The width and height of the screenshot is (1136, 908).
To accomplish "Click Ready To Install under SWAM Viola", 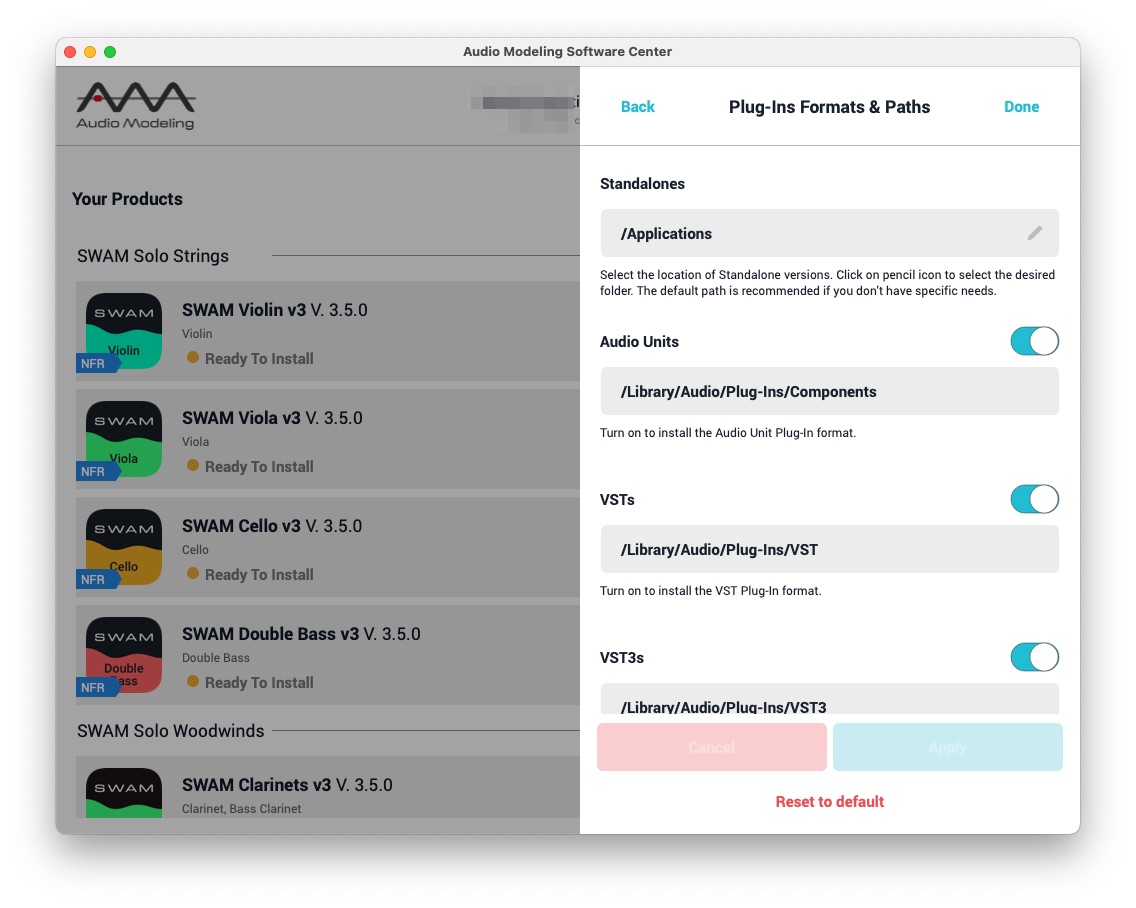I will 259,467.
